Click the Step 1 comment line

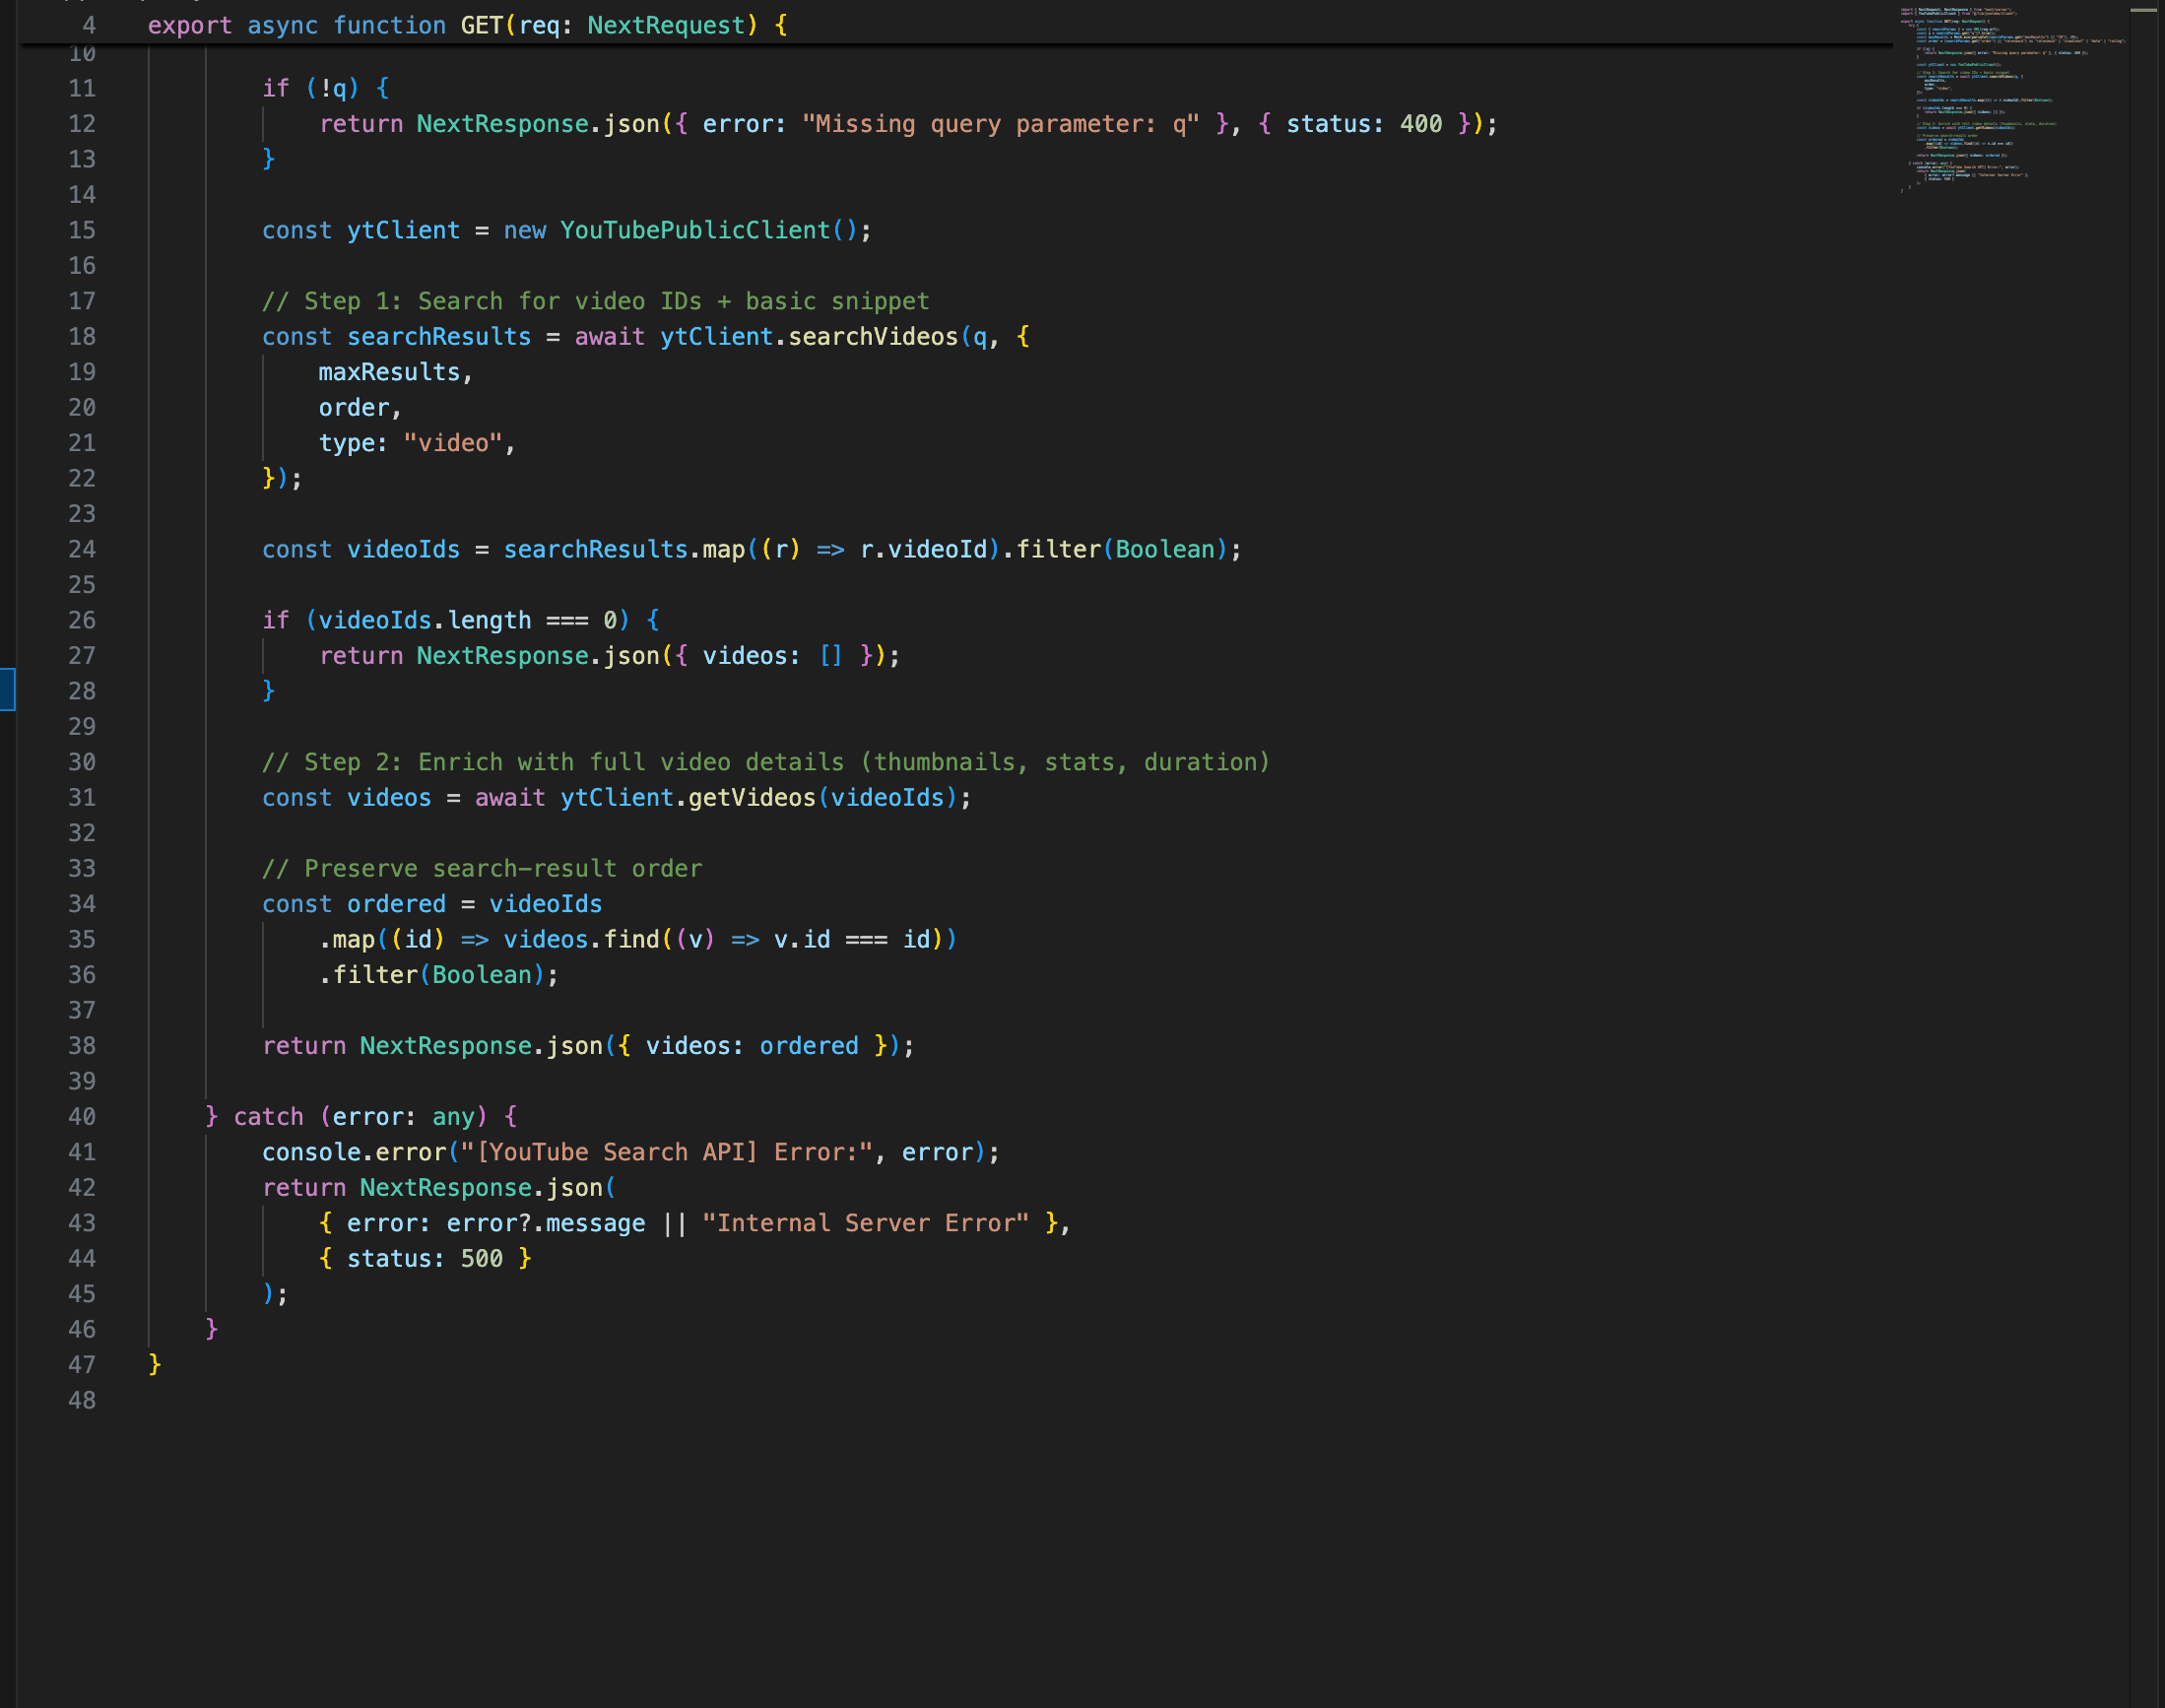pyautogui.click(x=595, y=301)
